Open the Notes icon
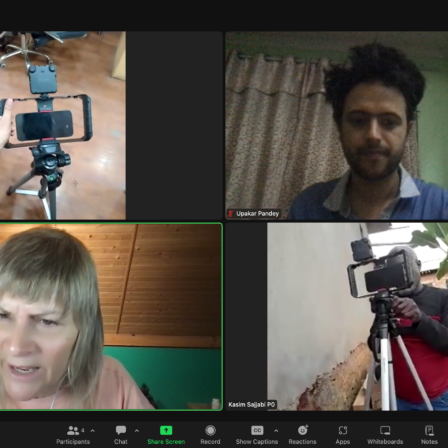 tap(429, 430)
